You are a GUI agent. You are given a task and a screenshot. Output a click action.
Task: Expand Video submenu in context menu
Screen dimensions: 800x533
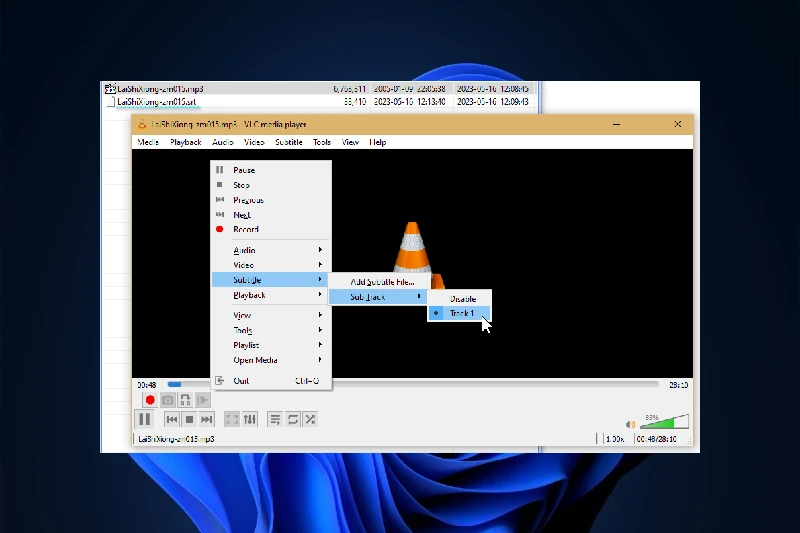pos(271,265)
